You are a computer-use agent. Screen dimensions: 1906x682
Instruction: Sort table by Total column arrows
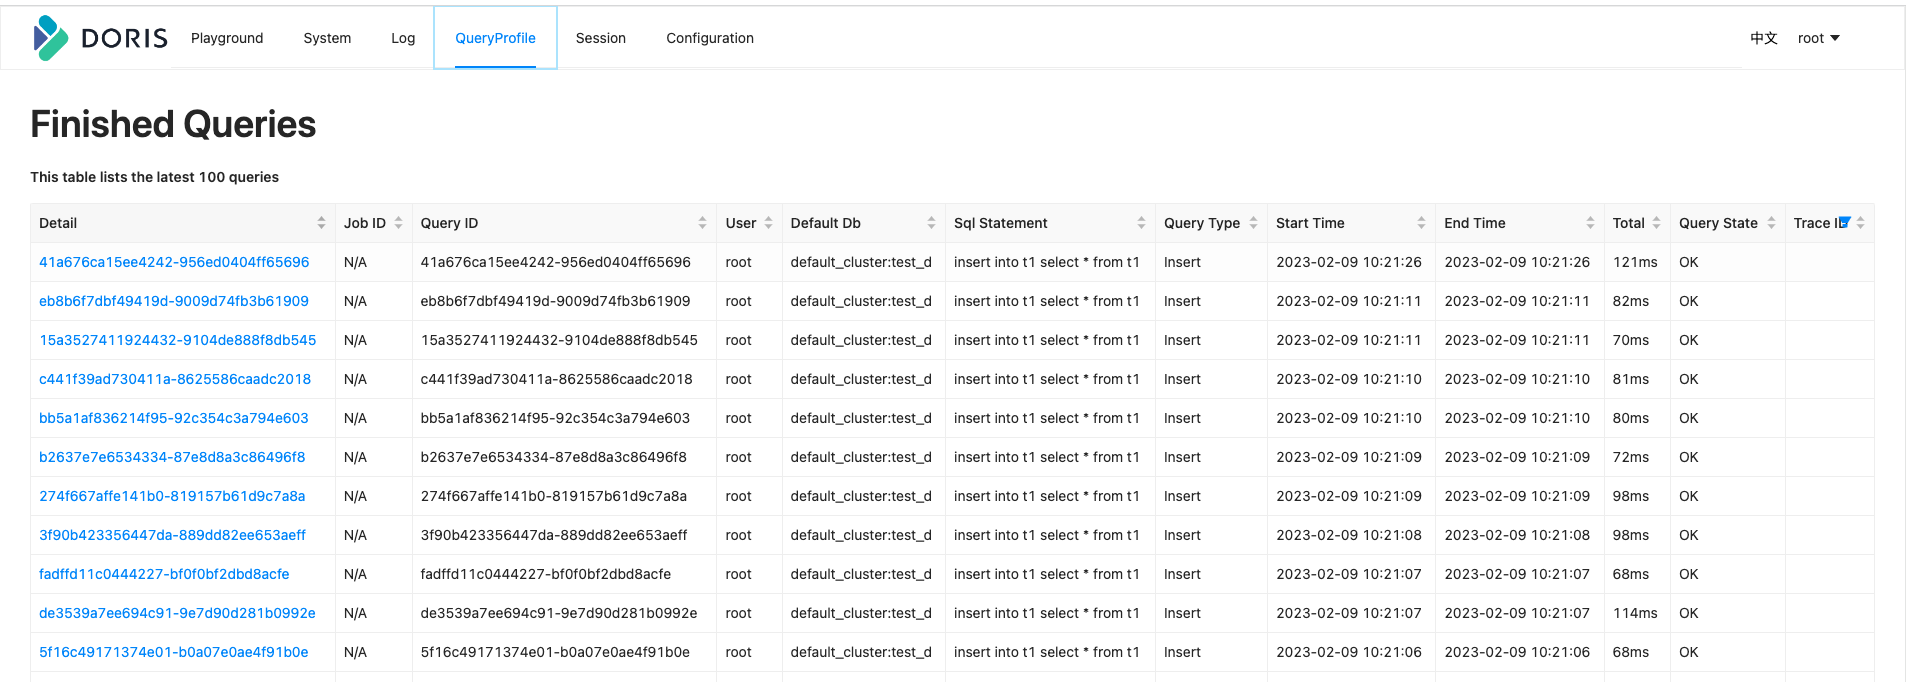(1656, 223)
